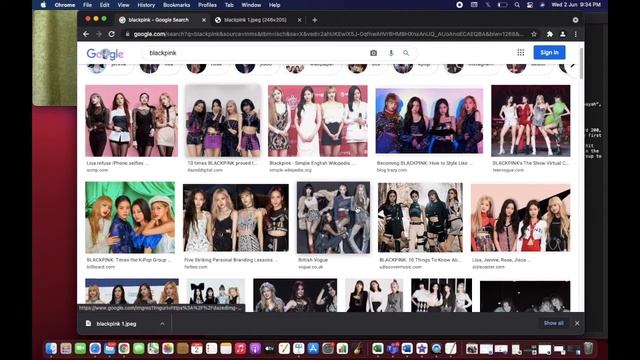Open the 10 times BLACKPINK proved image thumbnail
The width and height of the screenshot is (640, 360).
point(223,121)
